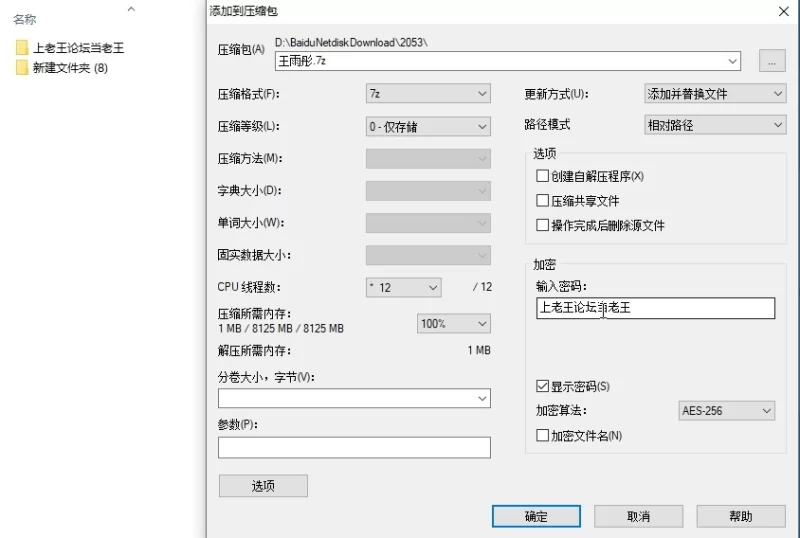This screenshot has height=538, width=800.
Task: Click the 上老王论坛当老王 folder icon
Action: click(22, 47)
